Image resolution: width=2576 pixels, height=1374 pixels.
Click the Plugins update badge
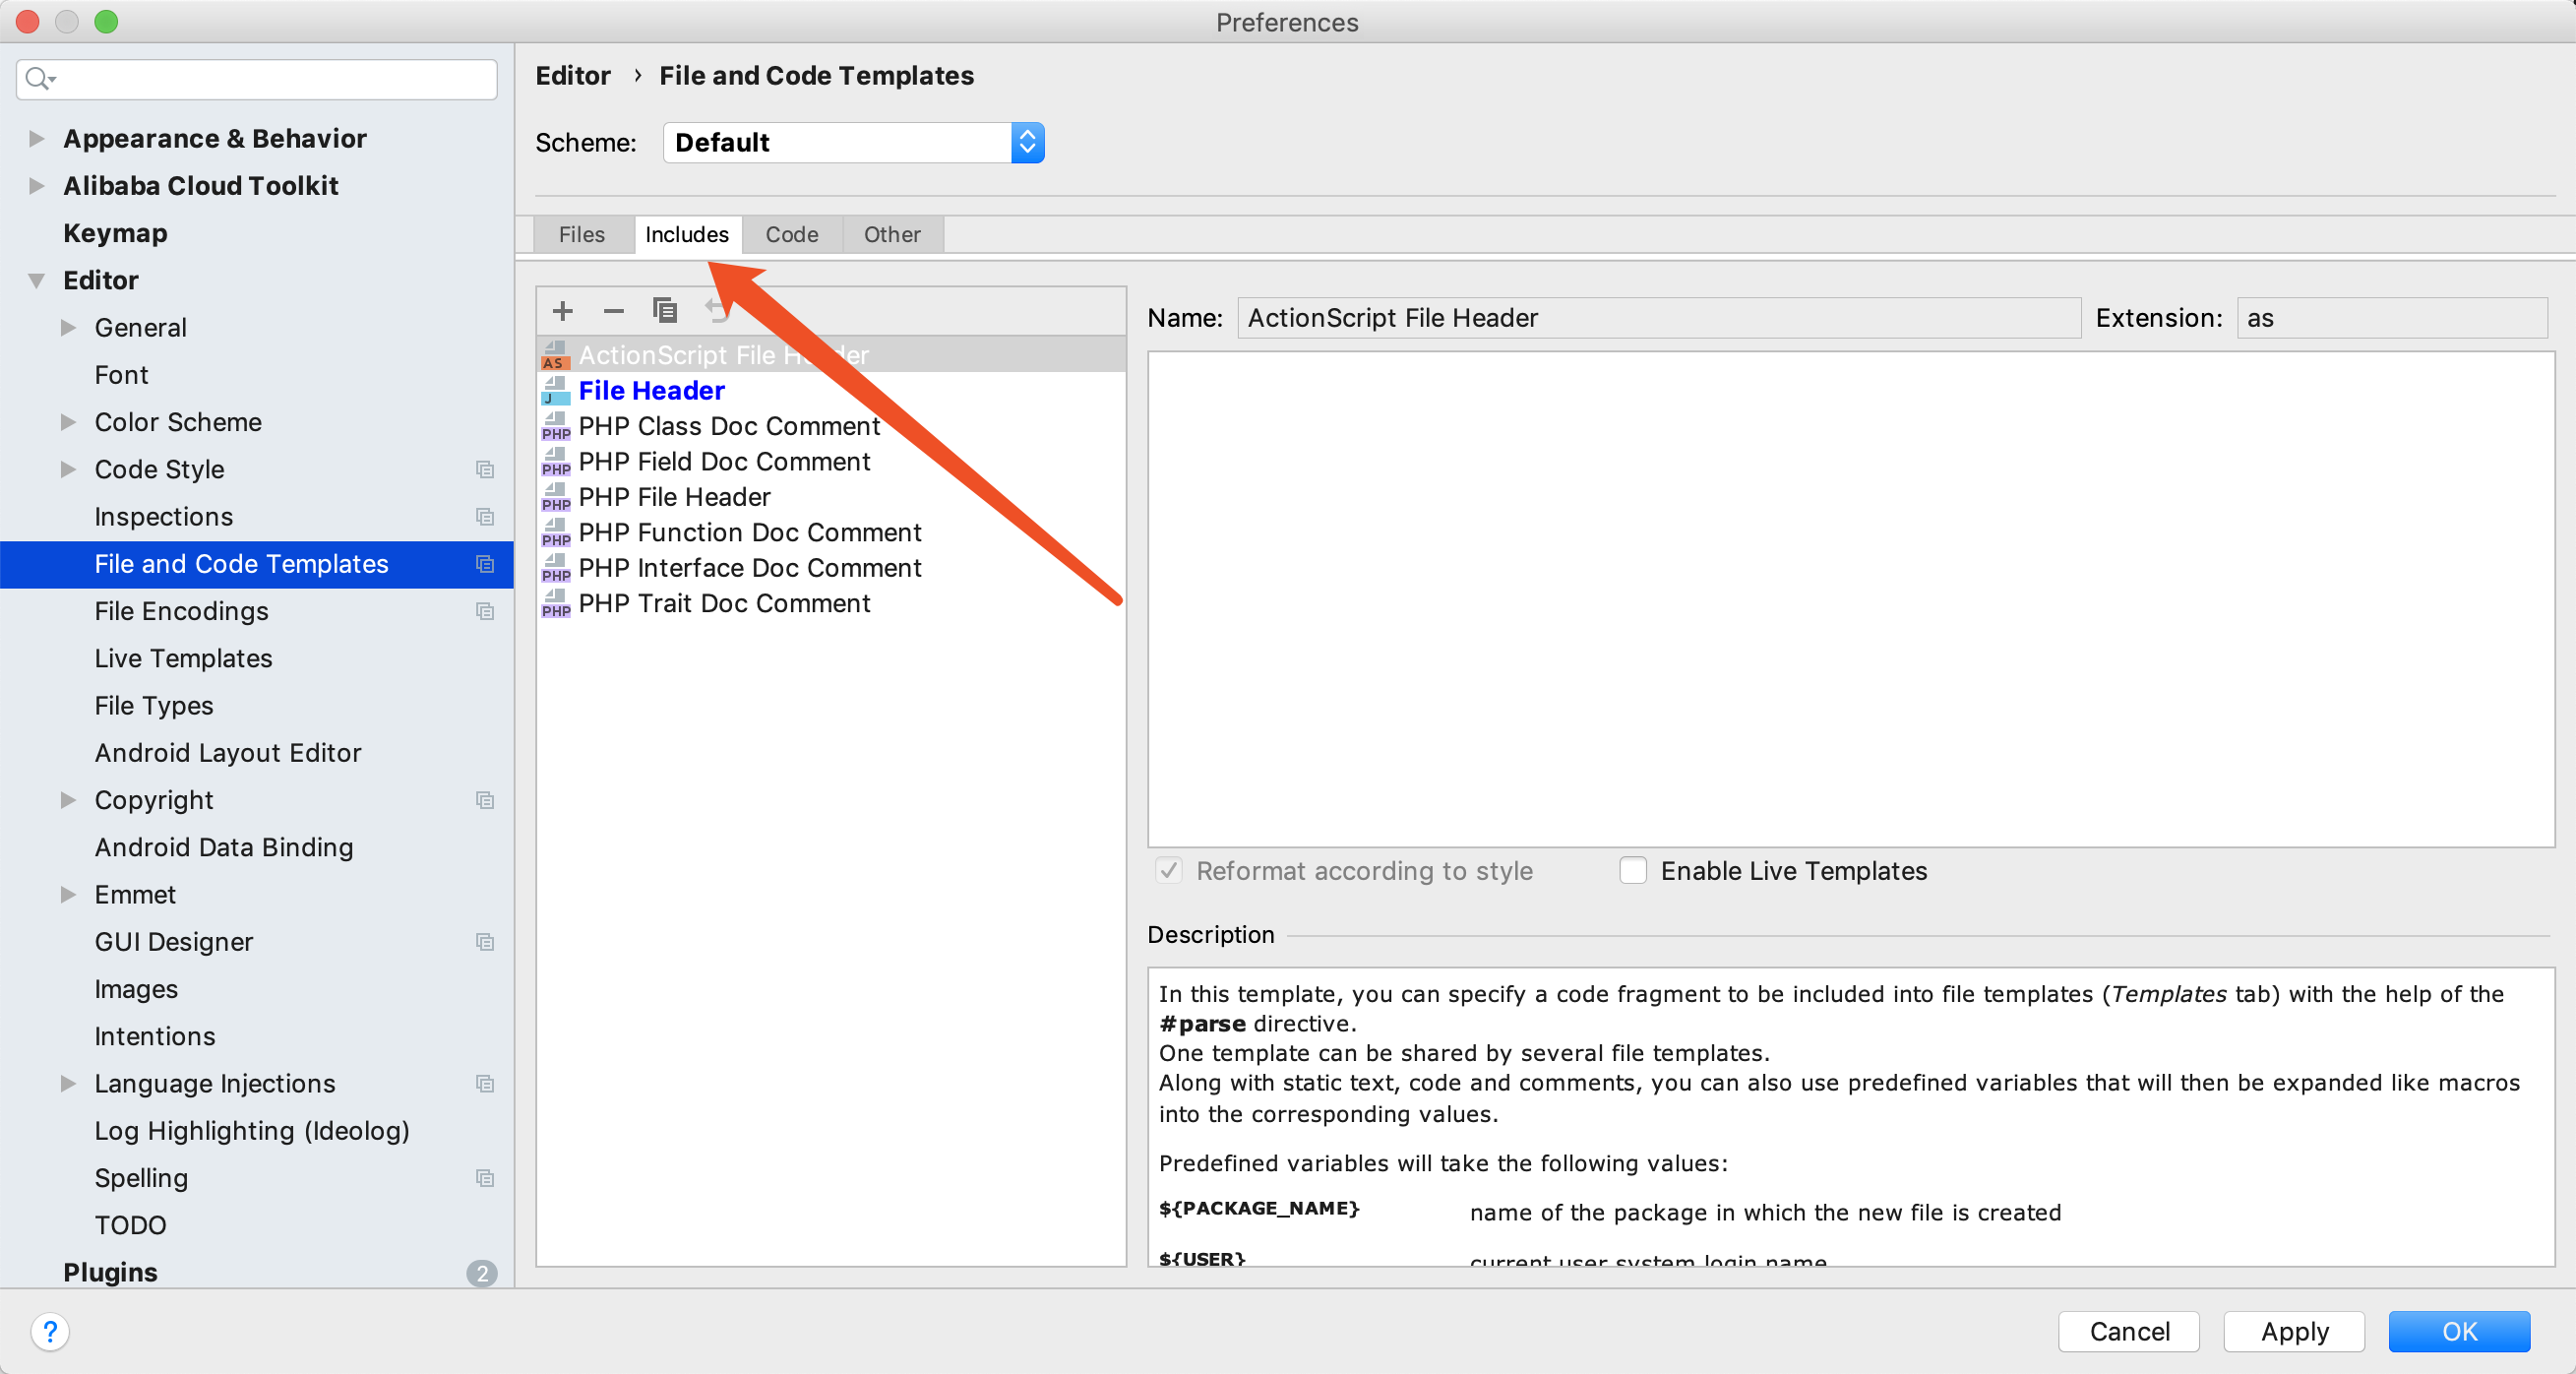(x=482, y=1272)
